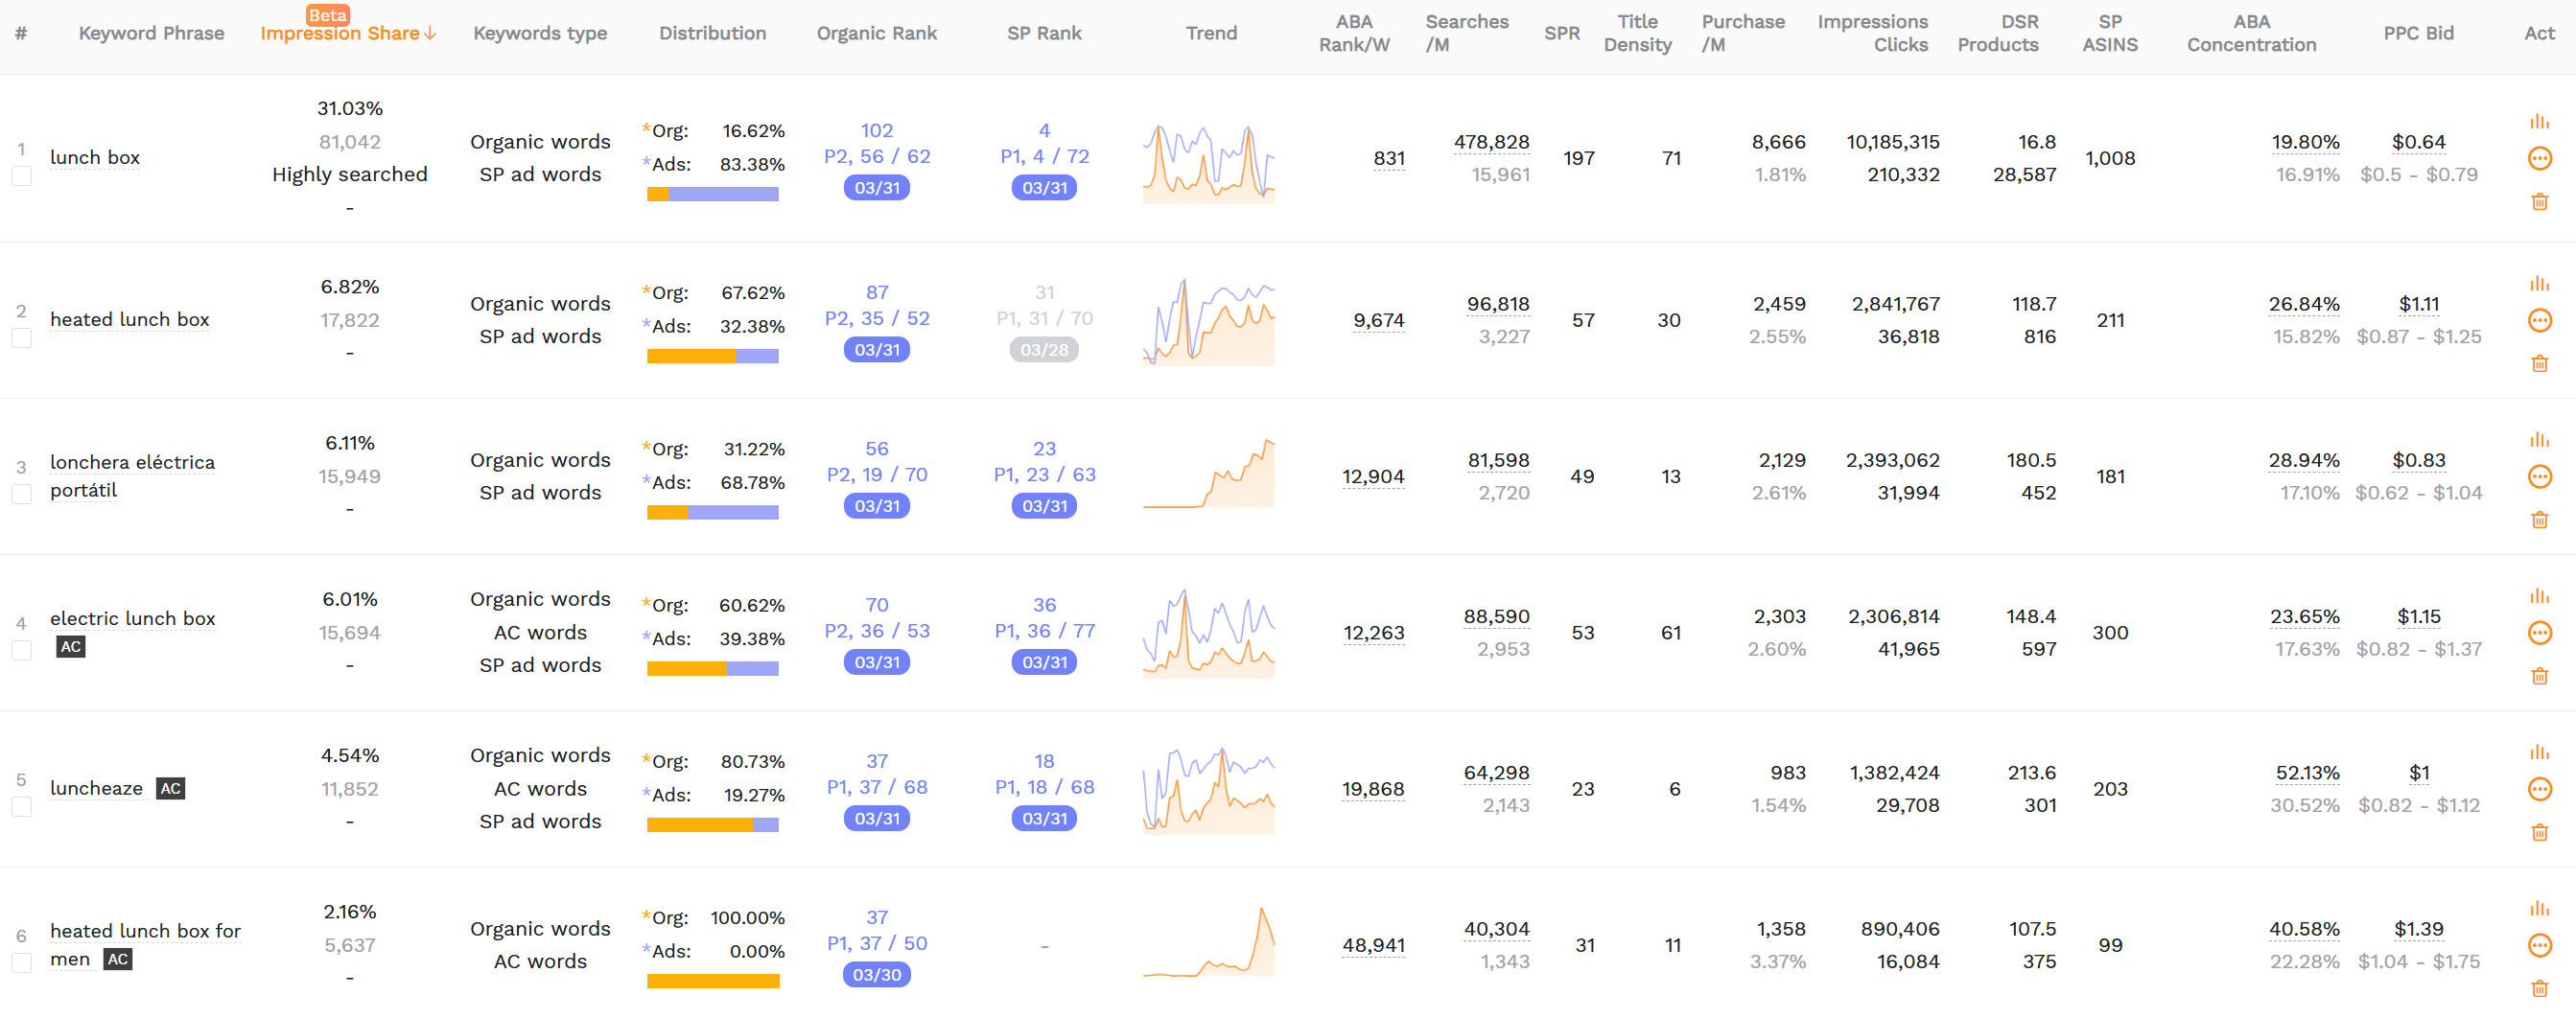Click the Organic Rank column header
Image resolution: width=2576 pixels, height=1019 pixels.
pos(876,33)
